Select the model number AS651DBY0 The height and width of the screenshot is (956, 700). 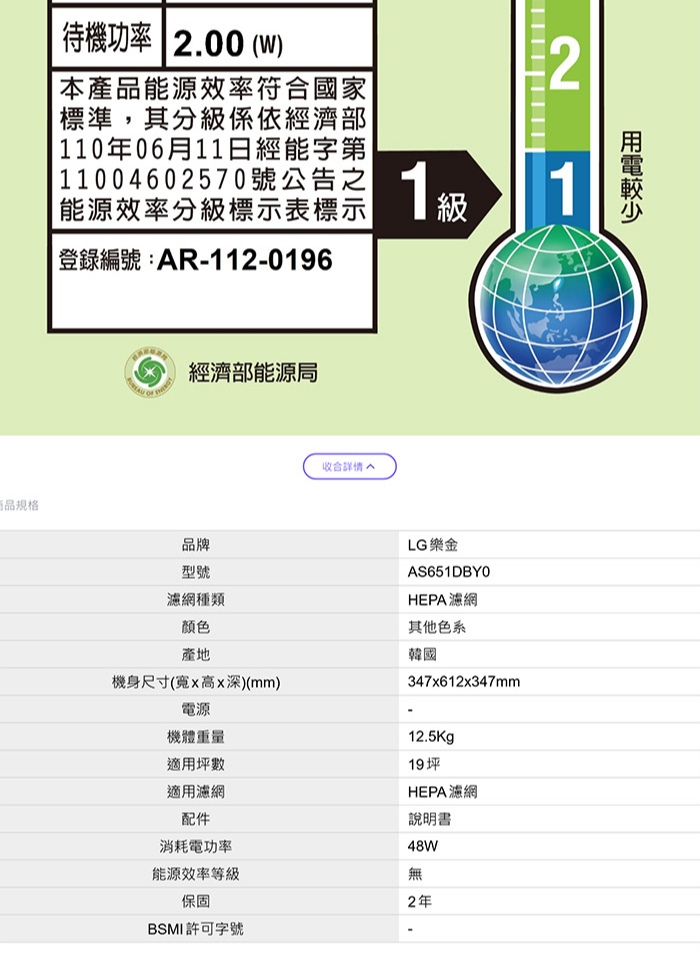450,572
